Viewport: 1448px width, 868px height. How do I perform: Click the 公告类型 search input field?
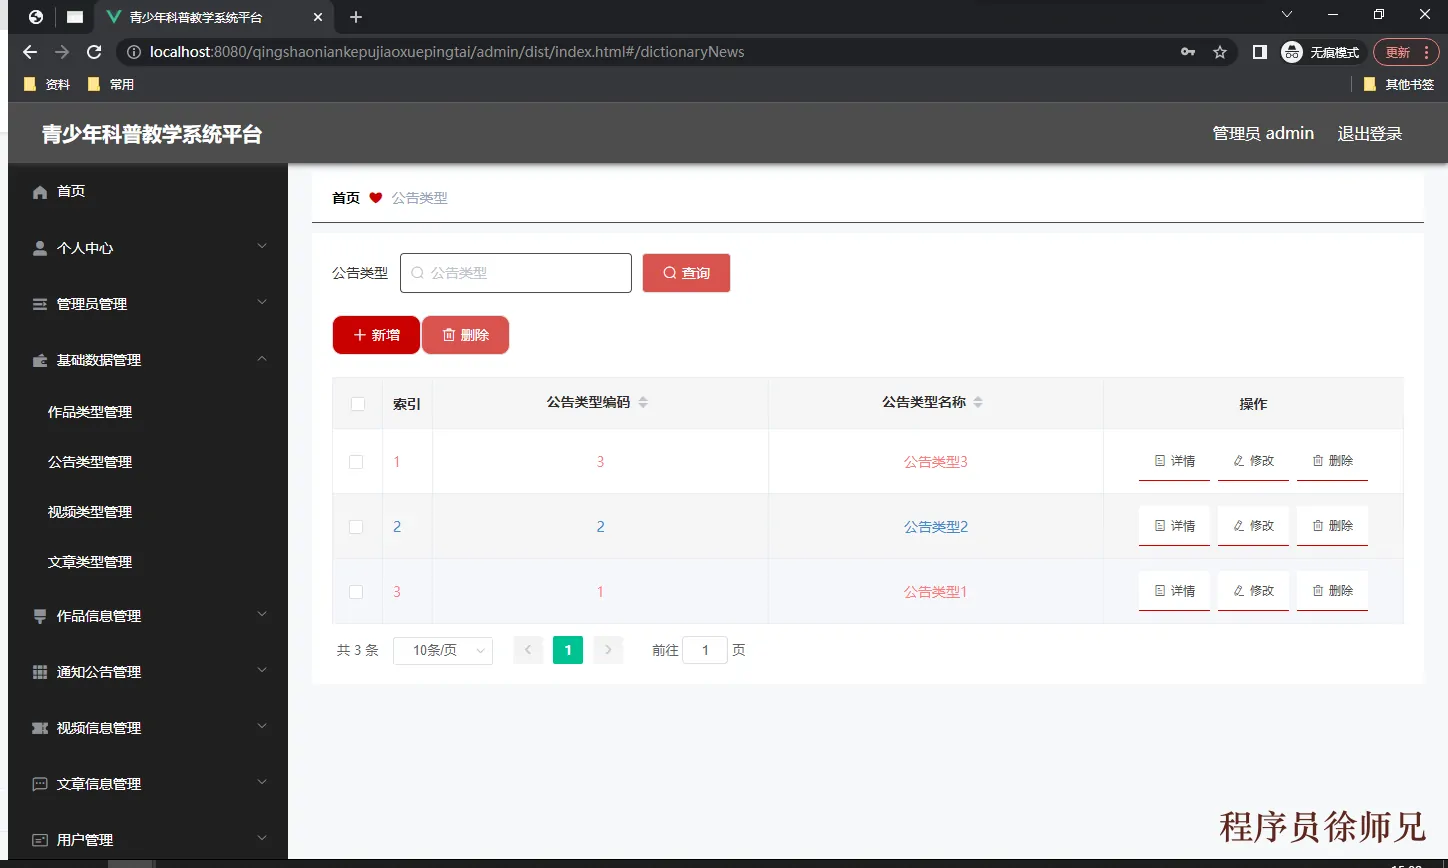point(516,273)
